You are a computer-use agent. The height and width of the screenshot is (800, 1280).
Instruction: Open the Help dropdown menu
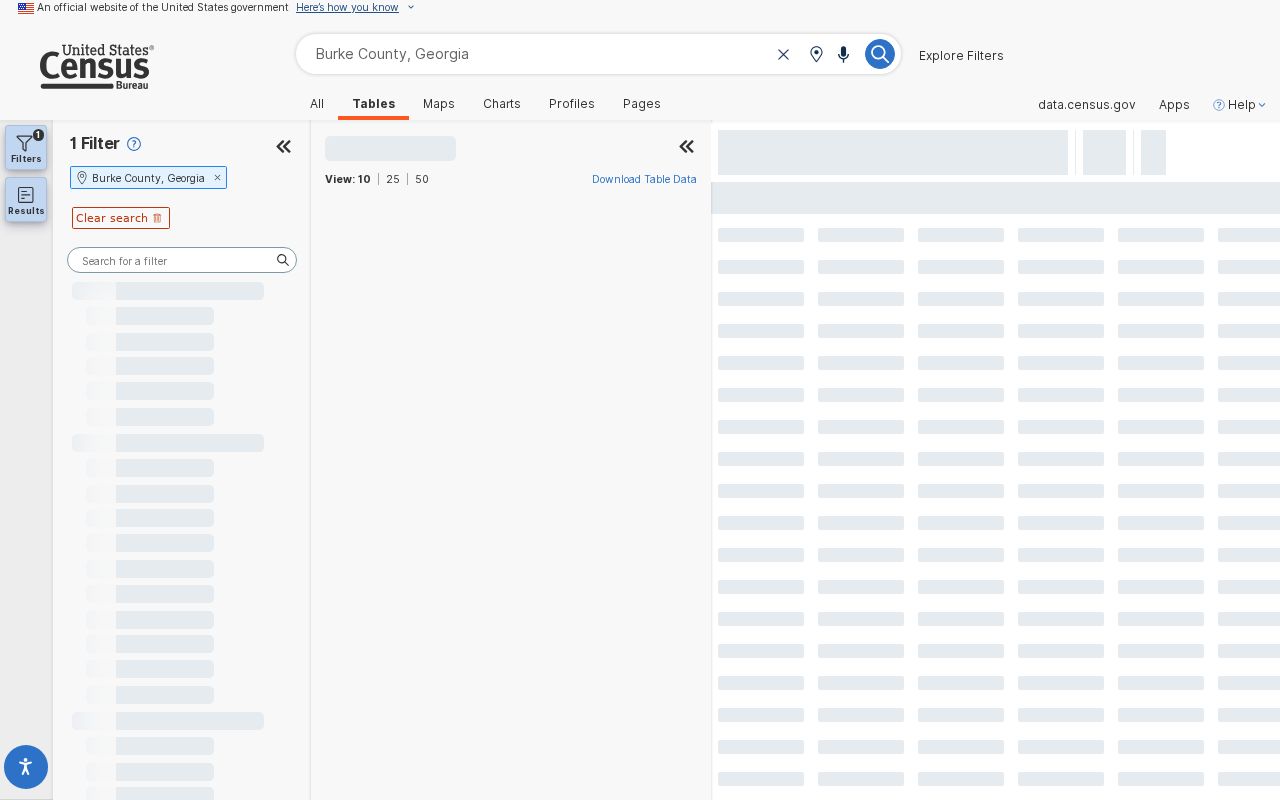click(x=1240, y=105)
